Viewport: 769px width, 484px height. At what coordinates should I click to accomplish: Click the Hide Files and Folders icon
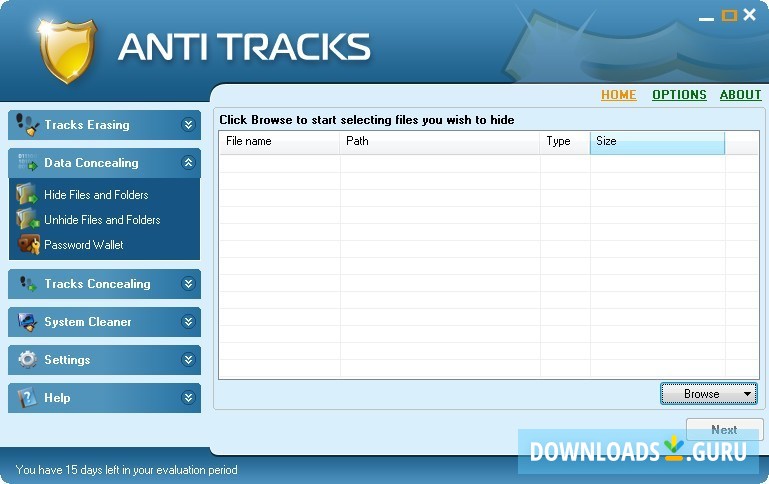[27, 194]
